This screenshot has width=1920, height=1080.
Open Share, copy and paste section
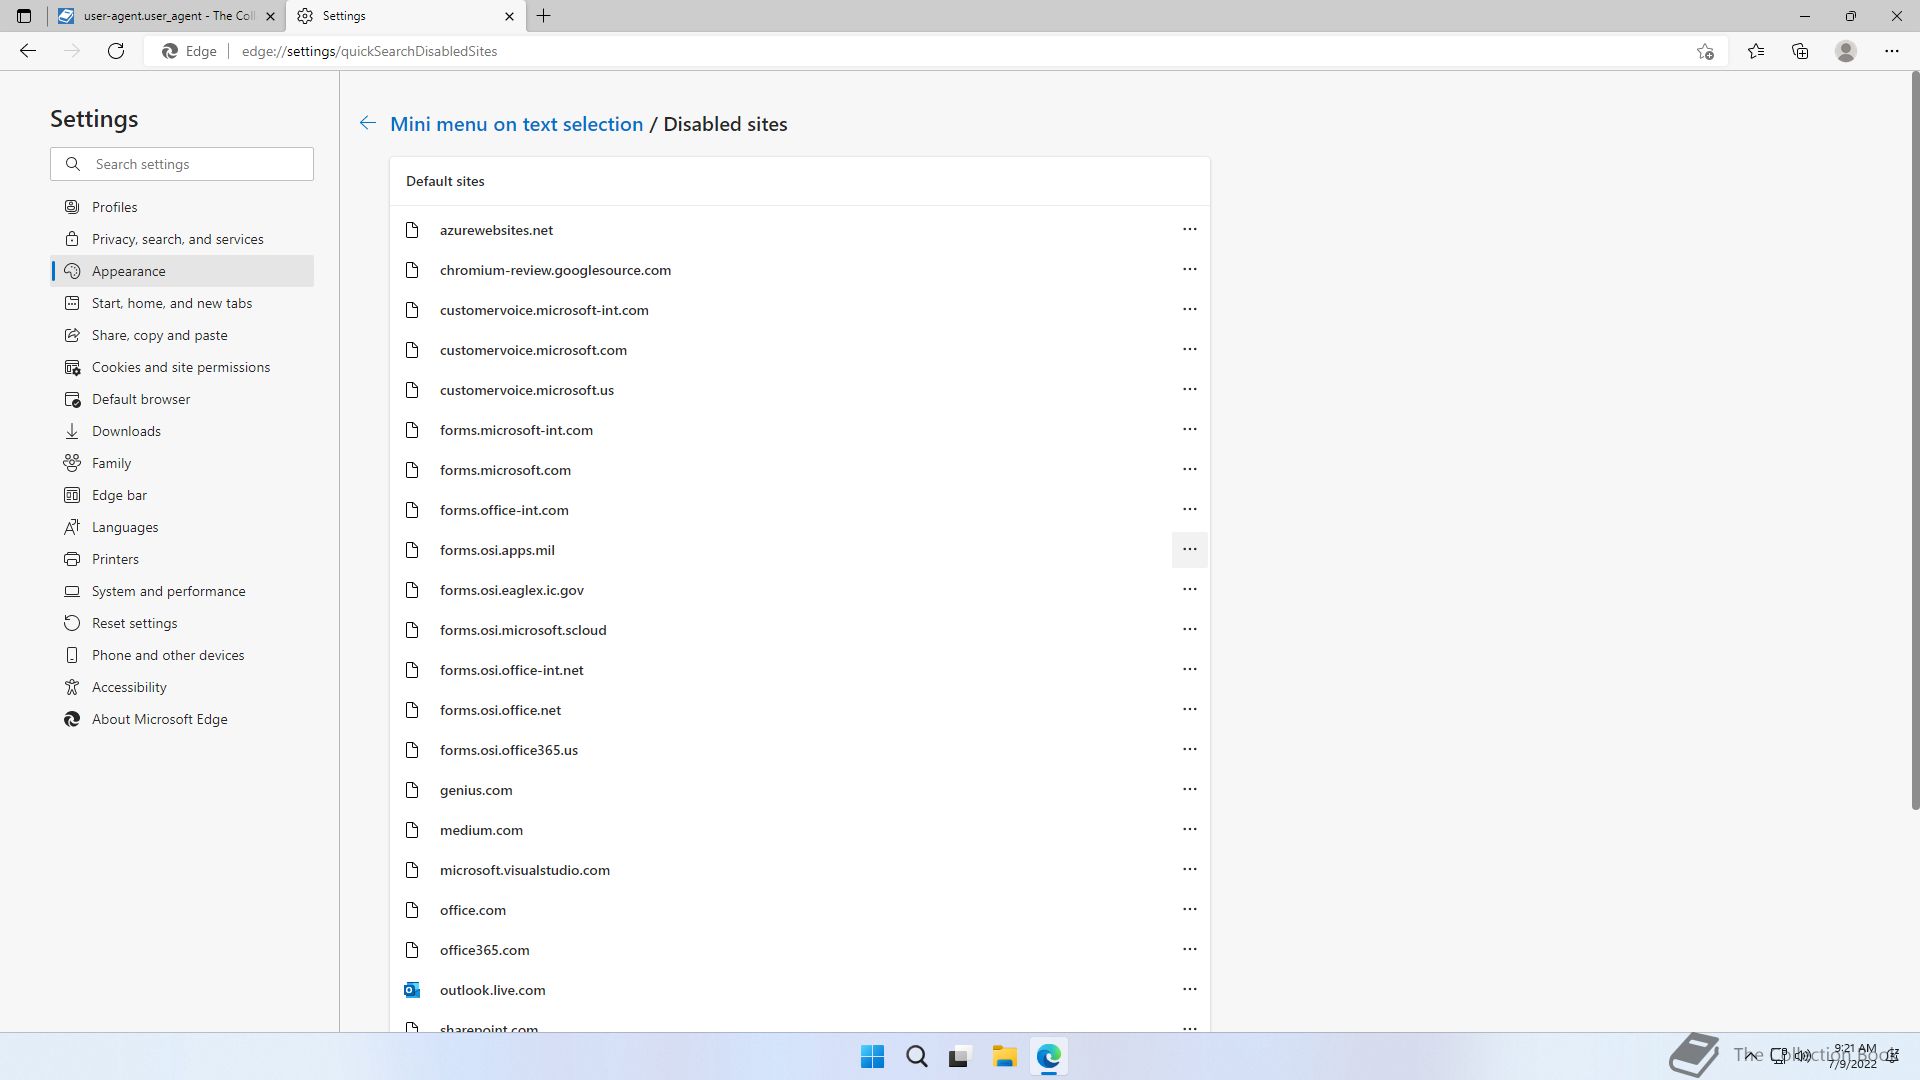click(182, 335)
